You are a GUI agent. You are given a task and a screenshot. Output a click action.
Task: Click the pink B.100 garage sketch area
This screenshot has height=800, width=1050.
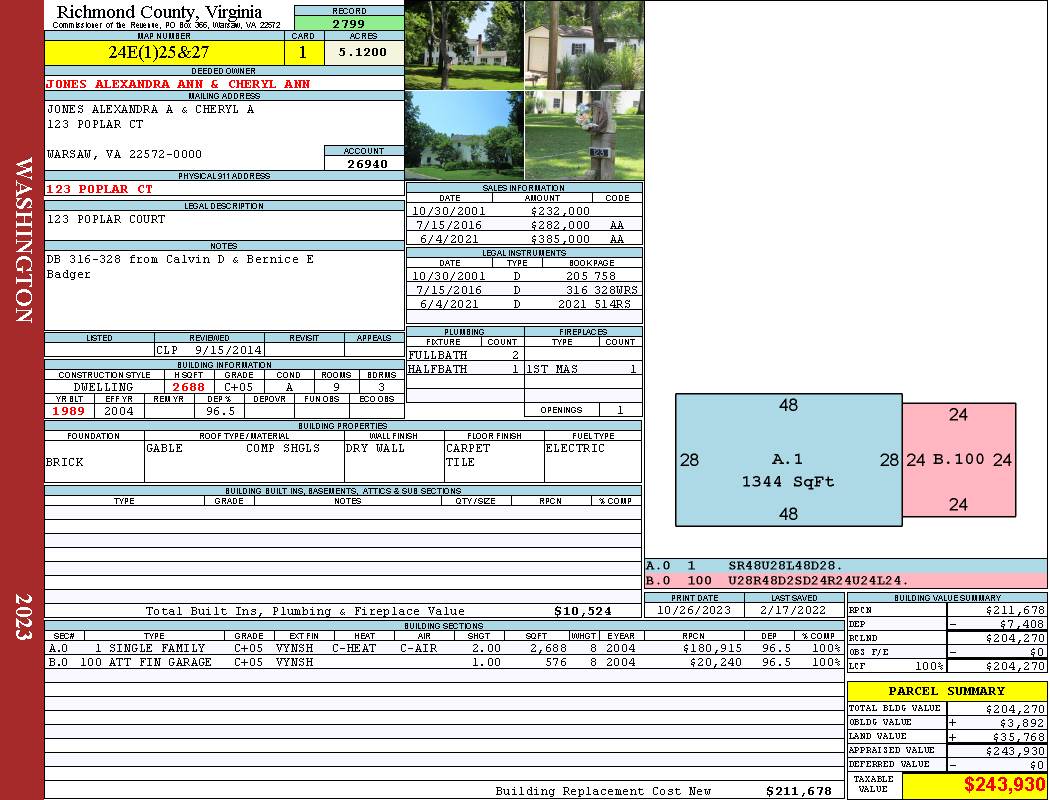coord(959,460)
